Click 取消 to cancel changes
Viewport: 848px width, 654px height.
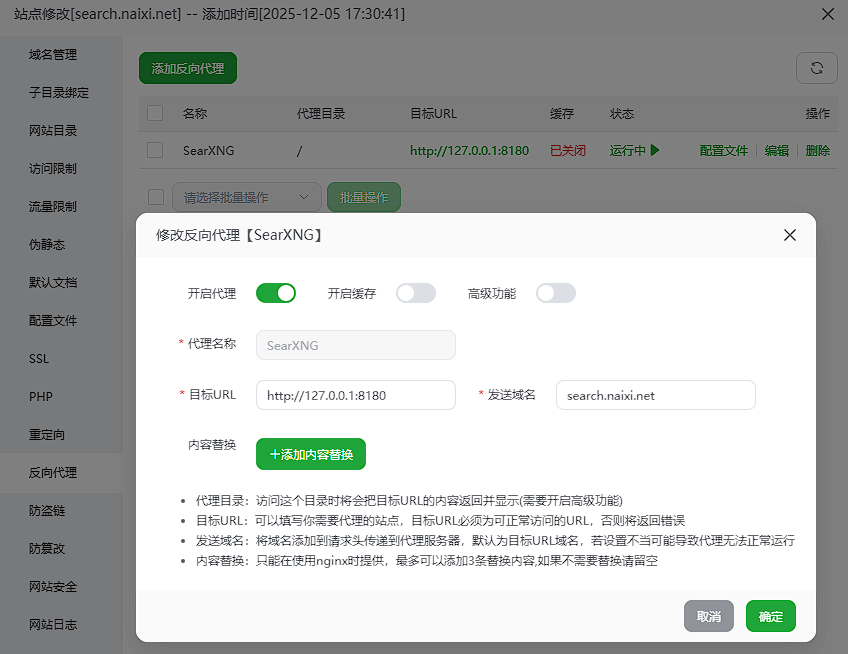709,617
